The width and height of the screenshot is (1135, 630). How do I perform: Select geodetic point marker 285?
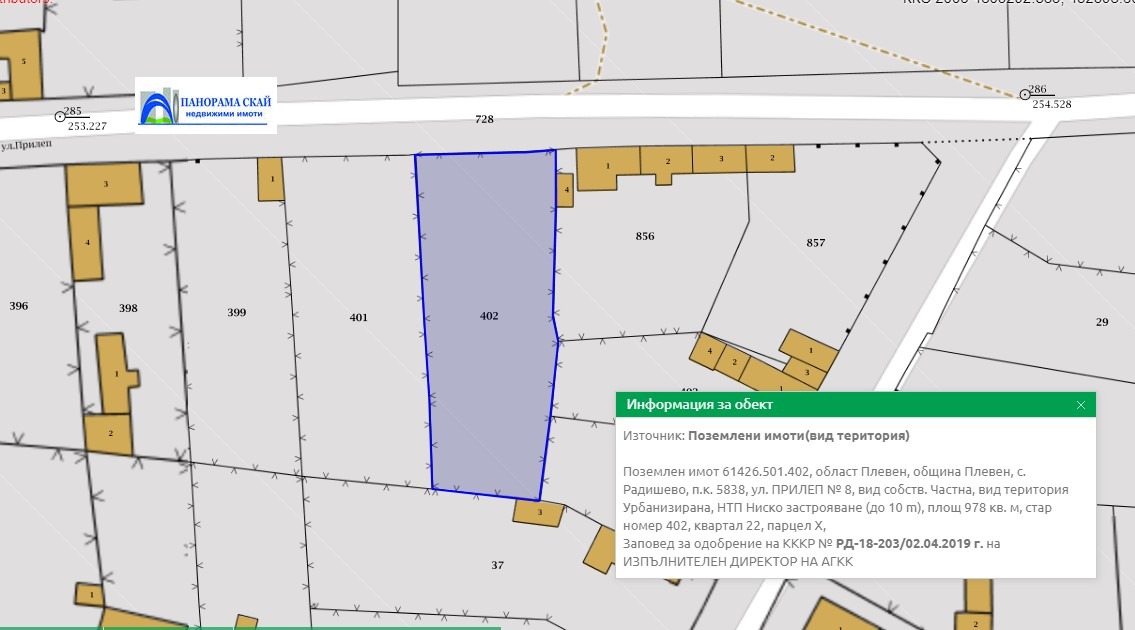(x=60, y=117)
